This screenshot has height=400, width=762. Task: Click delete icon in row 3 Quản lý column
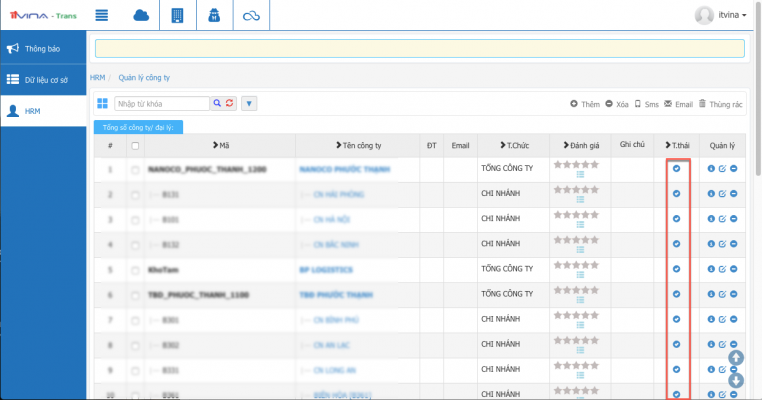pos(733,219)
